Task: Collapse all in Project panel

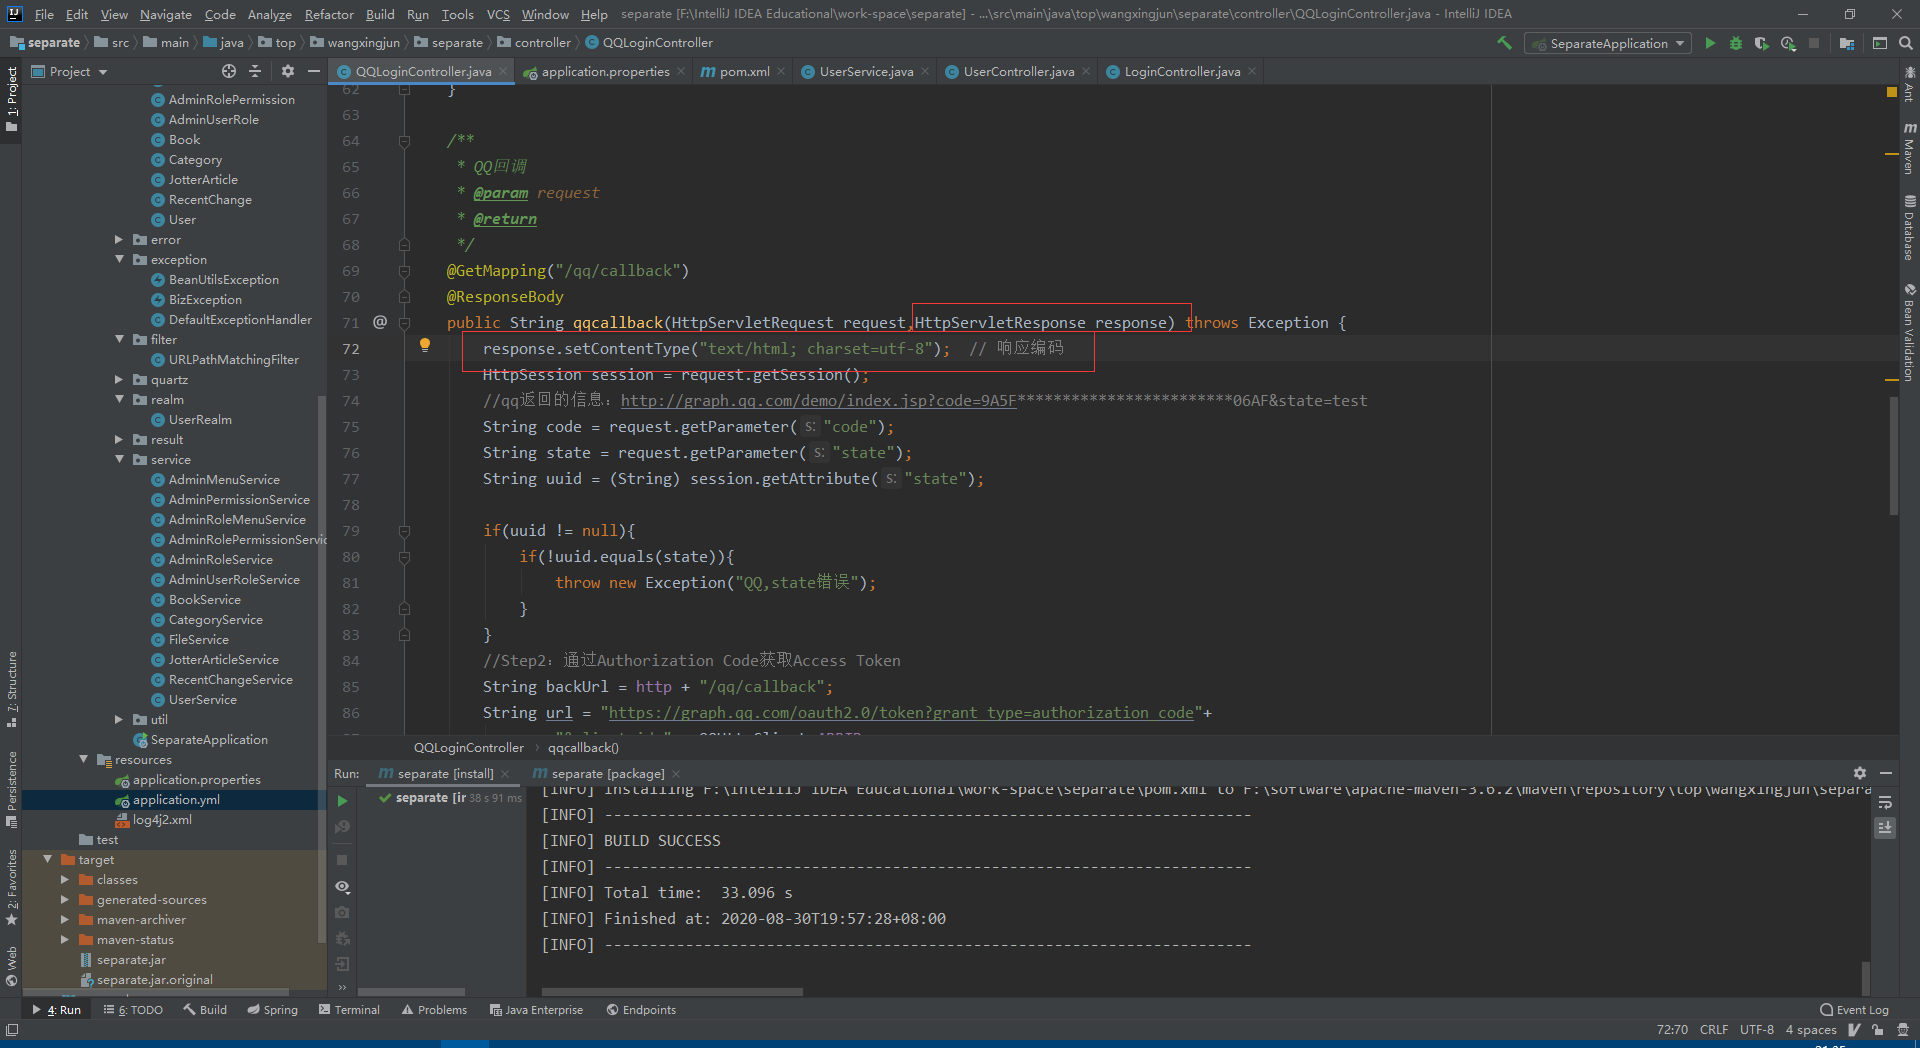Action: [255, 71]
